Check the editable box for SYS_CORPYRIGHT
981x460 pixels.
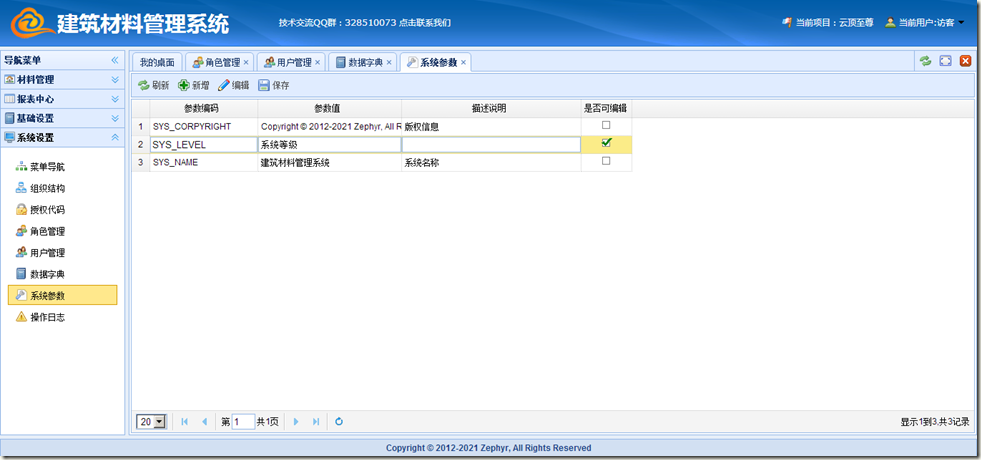(606, 126)
